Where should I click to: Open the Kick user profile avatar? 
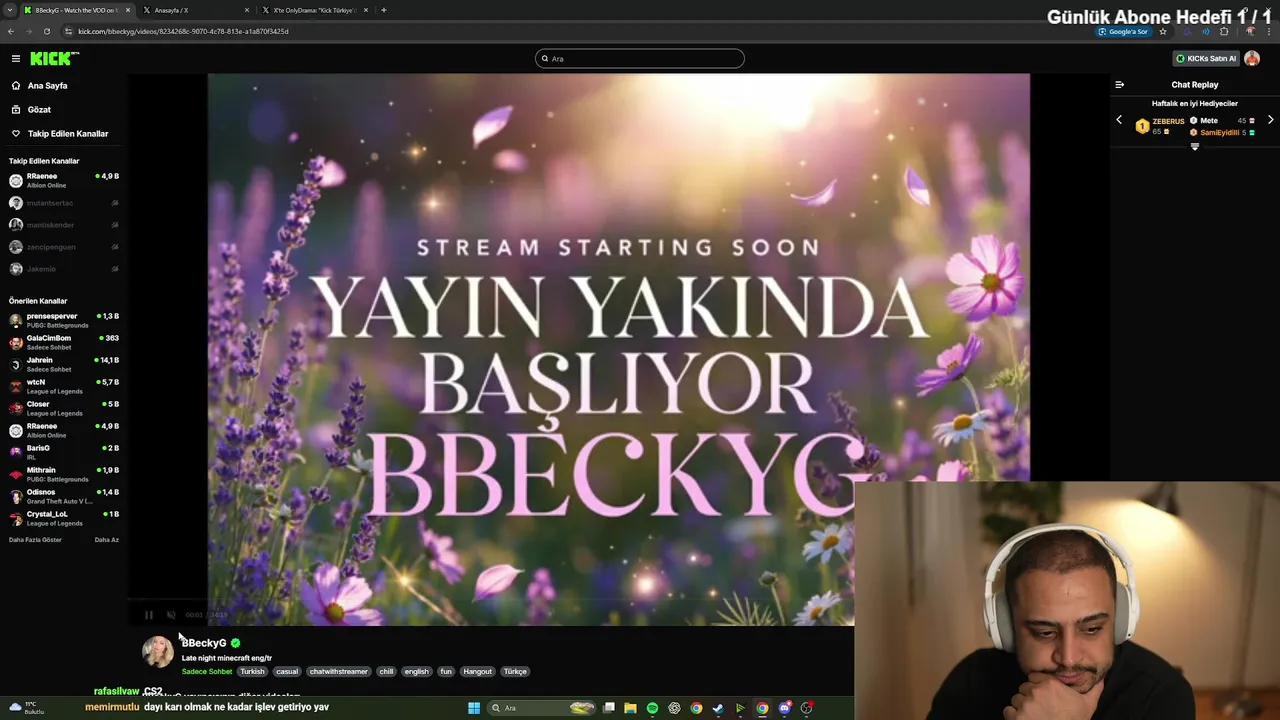pyautogui.click(x=1252, y=59)
